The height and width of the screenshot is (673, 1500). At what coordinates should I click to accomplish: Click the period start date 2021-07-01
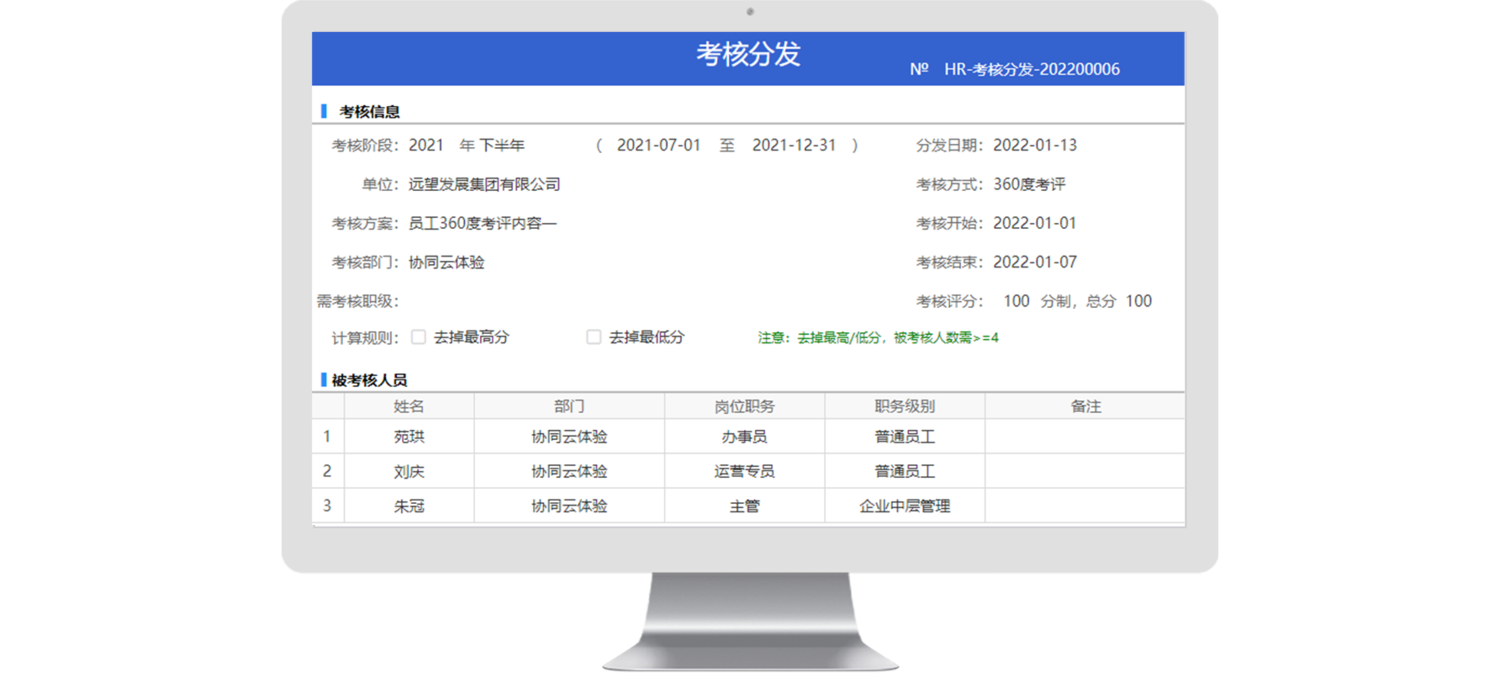click(x=658, y=145)
